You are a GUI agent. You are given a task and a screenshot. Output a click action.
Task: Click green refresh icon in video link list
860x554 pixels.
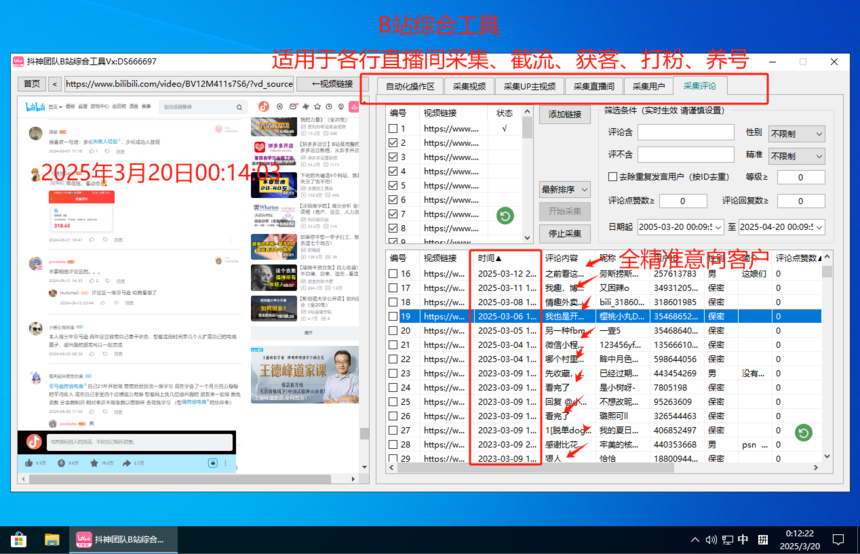505,216
